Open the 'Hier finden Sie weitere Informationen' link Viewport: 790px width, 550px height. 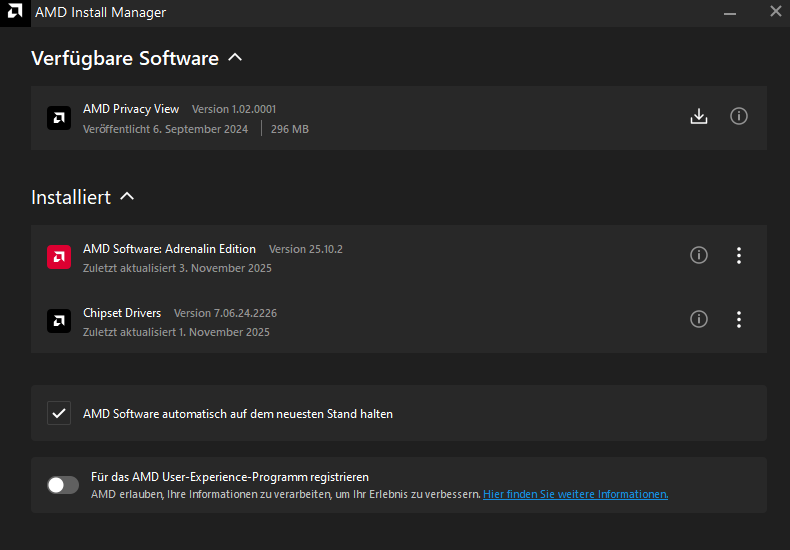pos(575,494)
